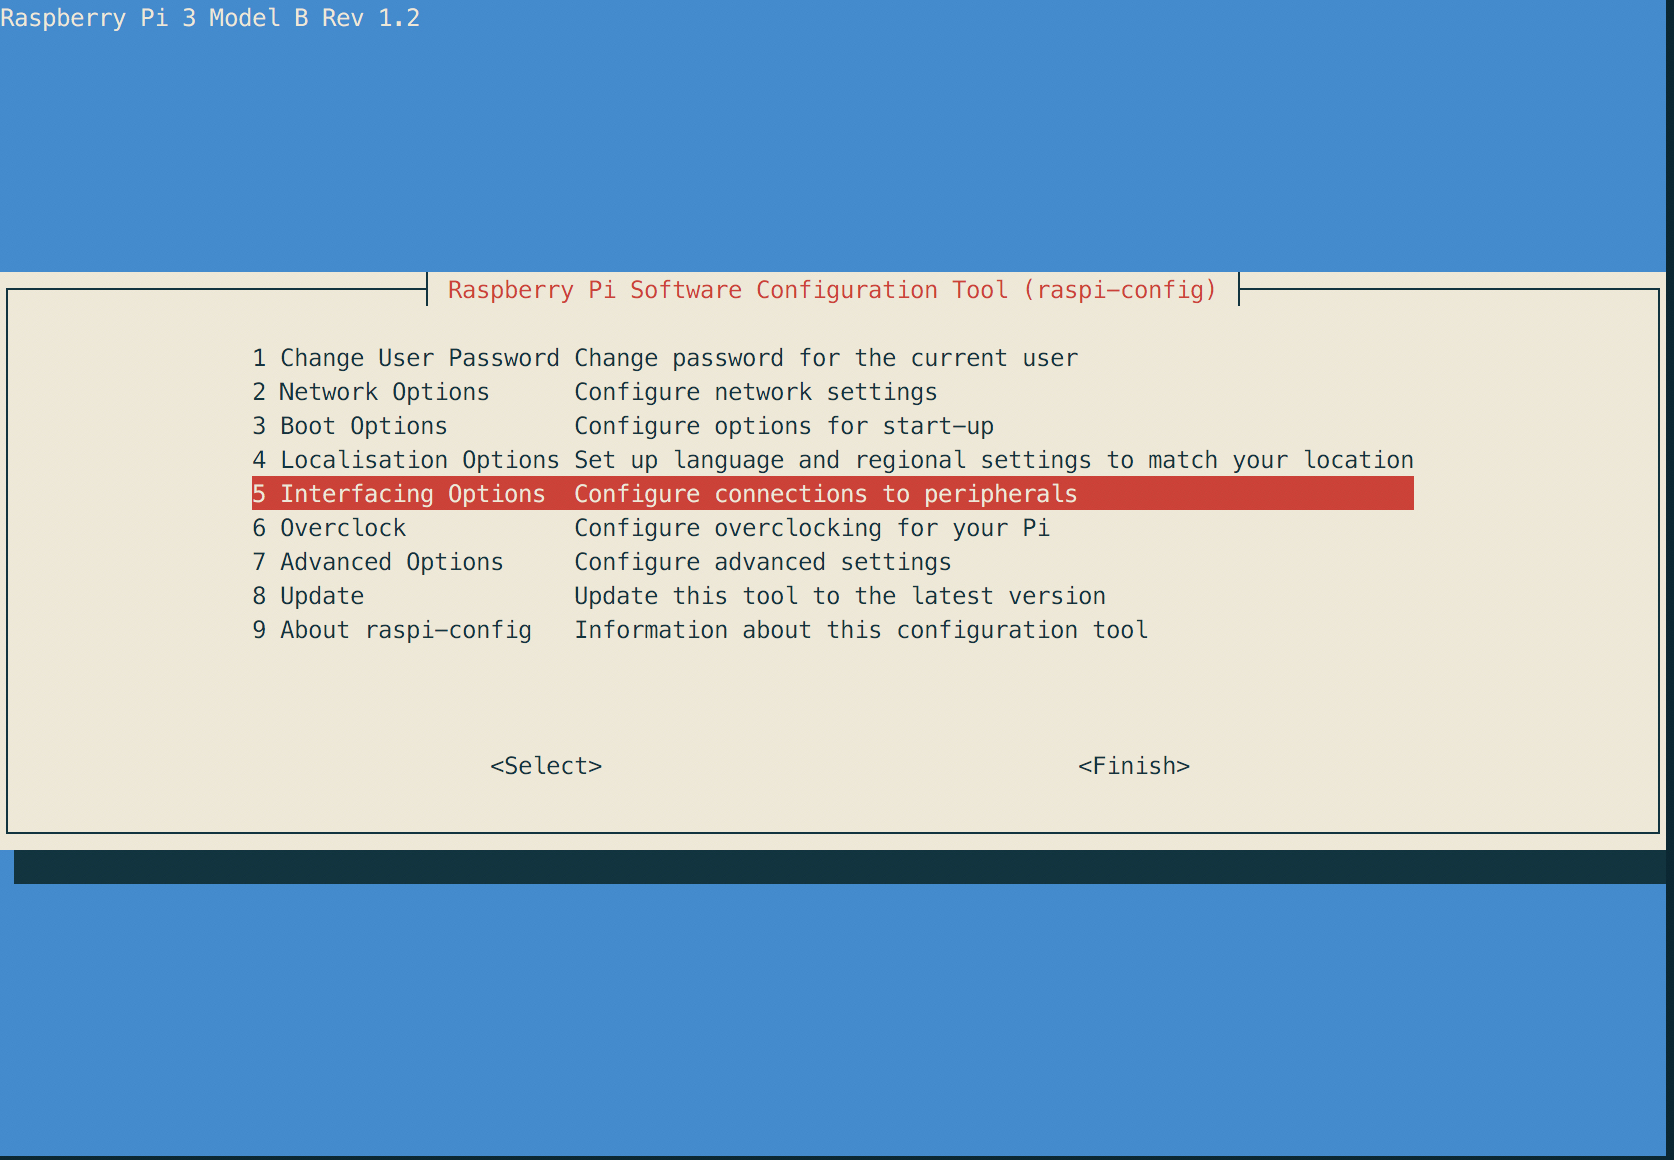Click 'Information about this configuration tool' text
Screen dimensions: 1674x1160
click(861, 630)
